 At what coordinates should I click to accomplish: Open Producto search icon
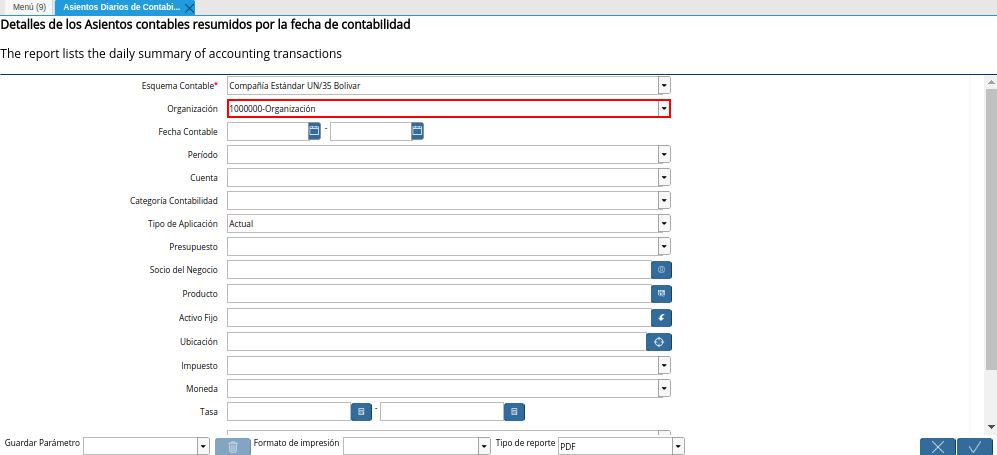click(x=661, y=294)
